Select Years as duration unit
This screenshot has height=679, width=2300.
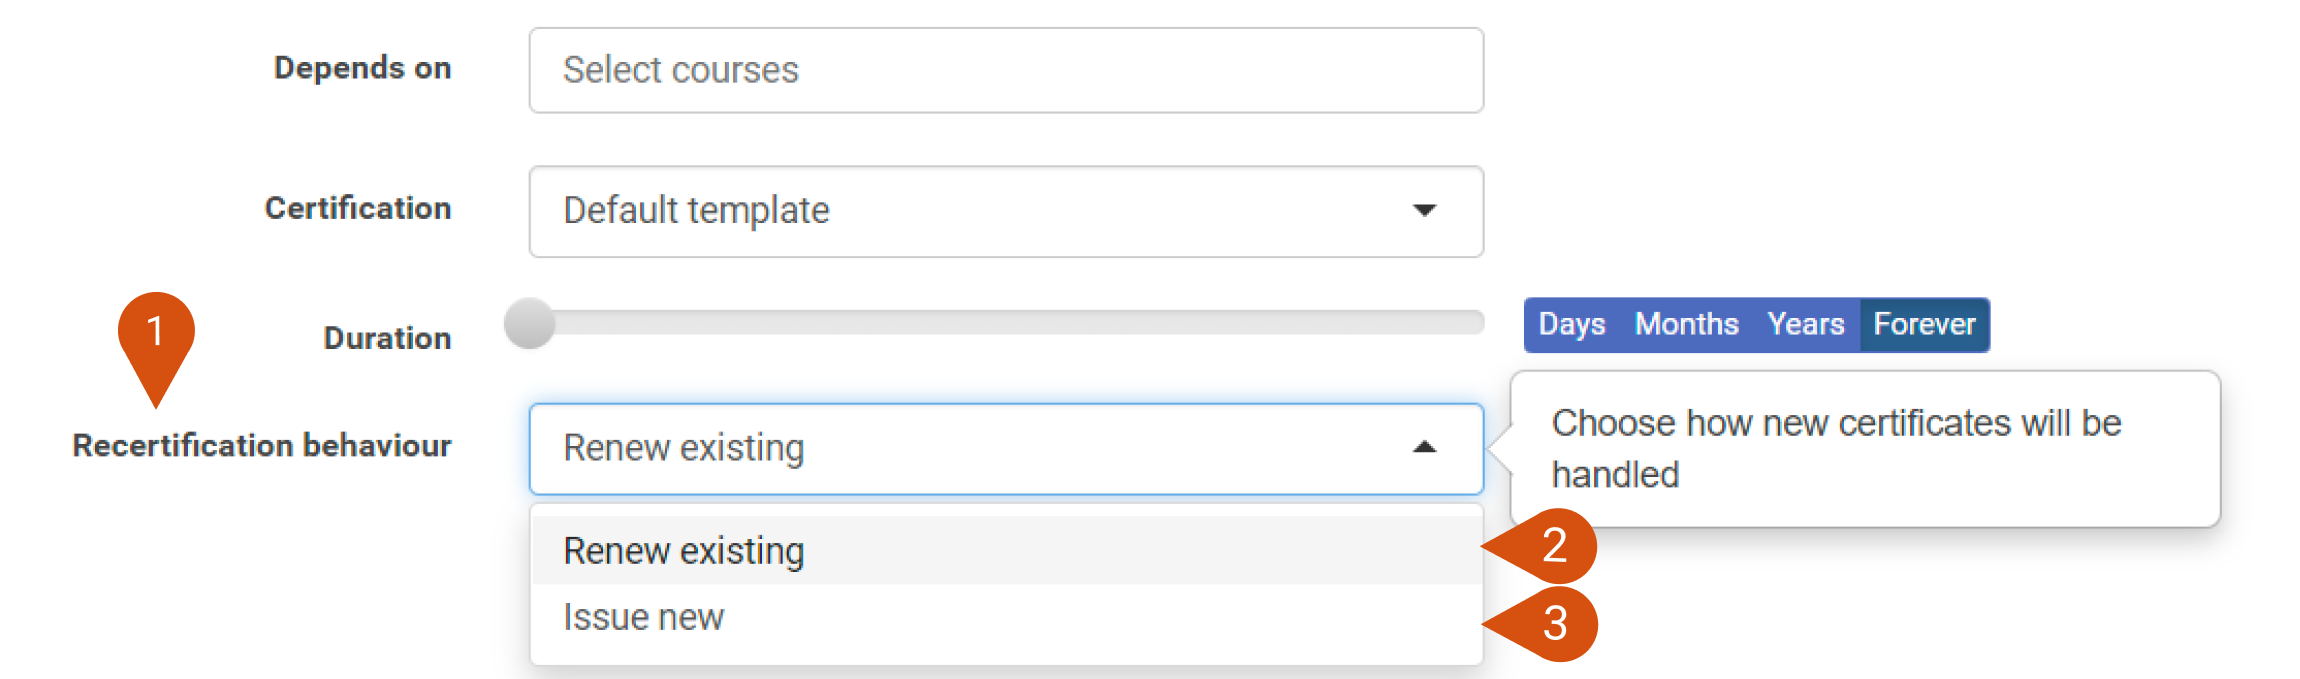1805,324
